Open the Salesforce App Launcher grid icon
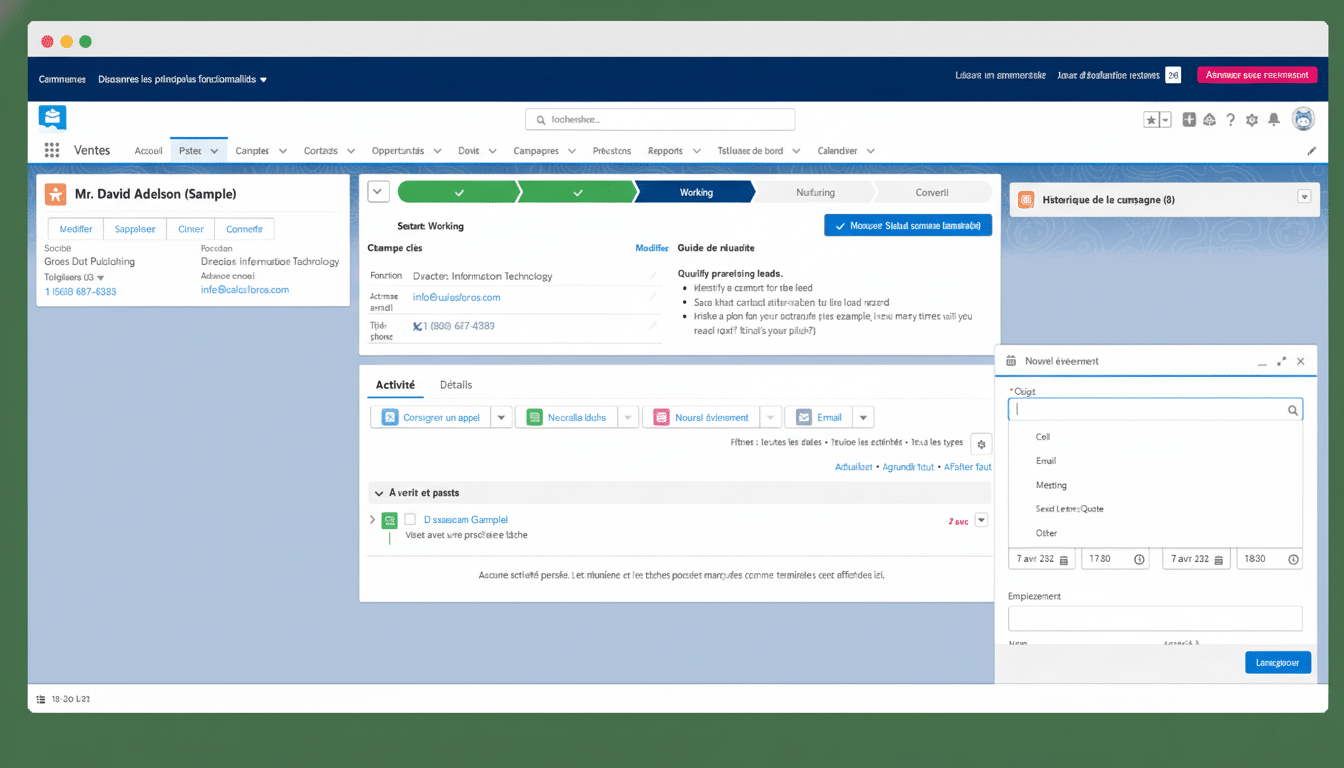This screenshot has width=1344, height=768. tap(50, 150)
